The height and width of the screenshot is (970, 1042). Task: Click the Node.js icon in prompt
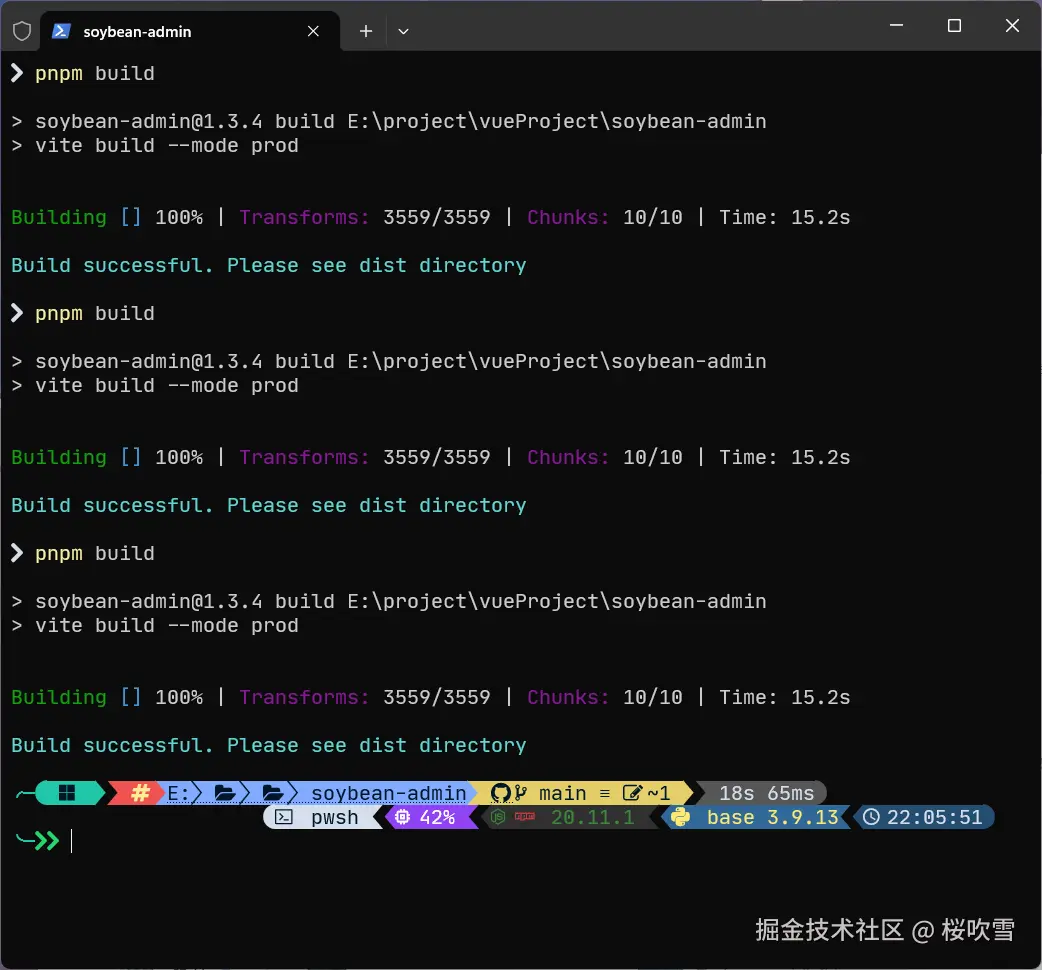[x=498, y=817]
